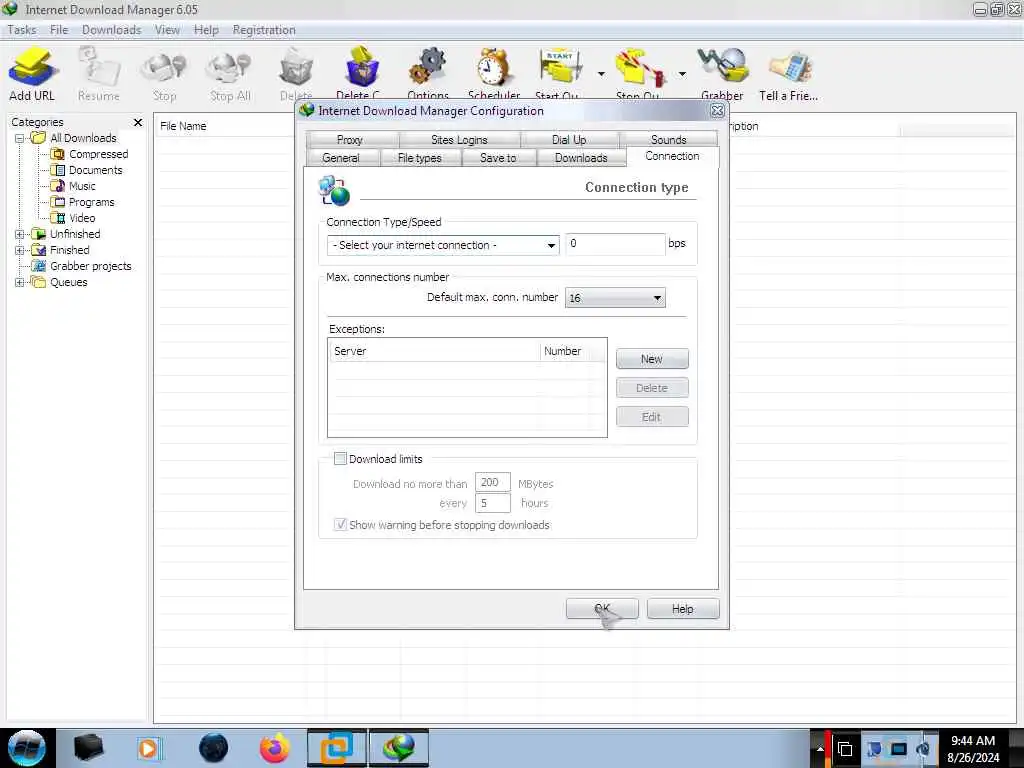This screenshot has height=768, width=1024.
Task: Switch to the Save to tab
Action: tap(498, 158)
